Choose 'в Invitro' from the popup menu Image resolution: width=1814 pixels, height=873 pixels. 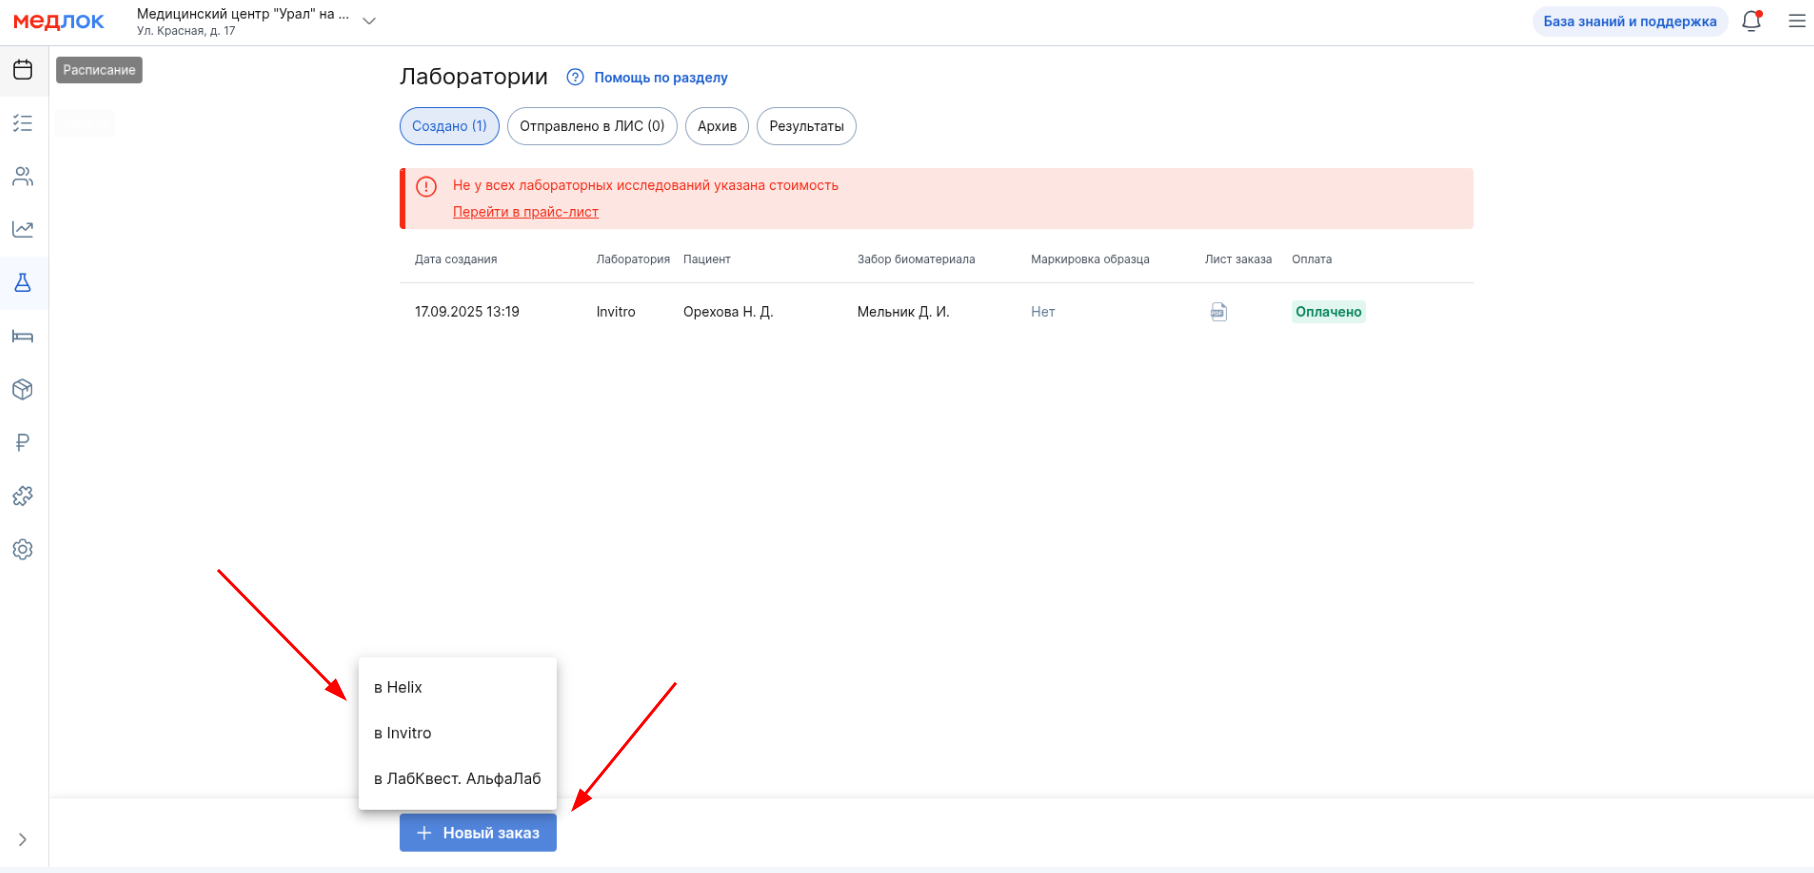click(x=403, y=733)
